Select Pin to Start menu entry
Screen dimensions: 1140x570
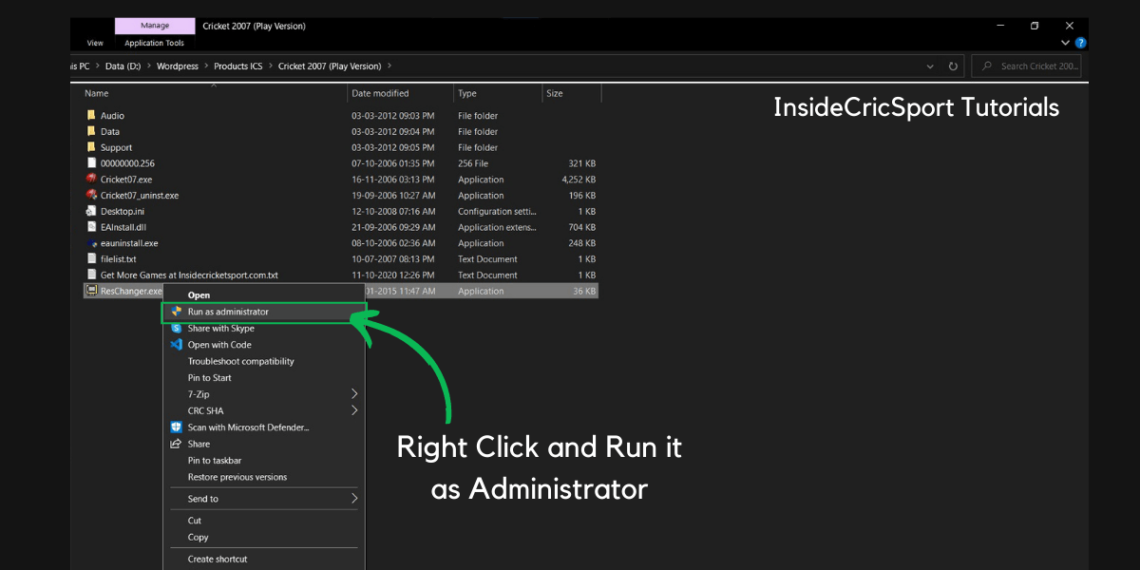209,378
